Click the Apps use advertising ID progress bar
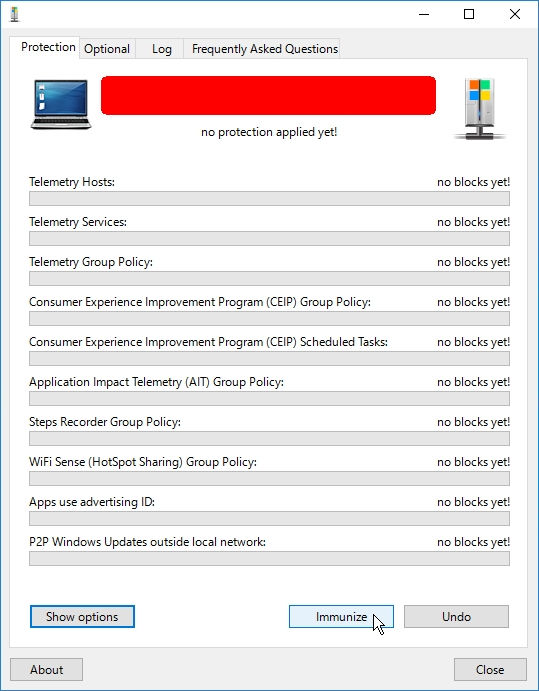 pyautogui.click(x=269, y=519)
